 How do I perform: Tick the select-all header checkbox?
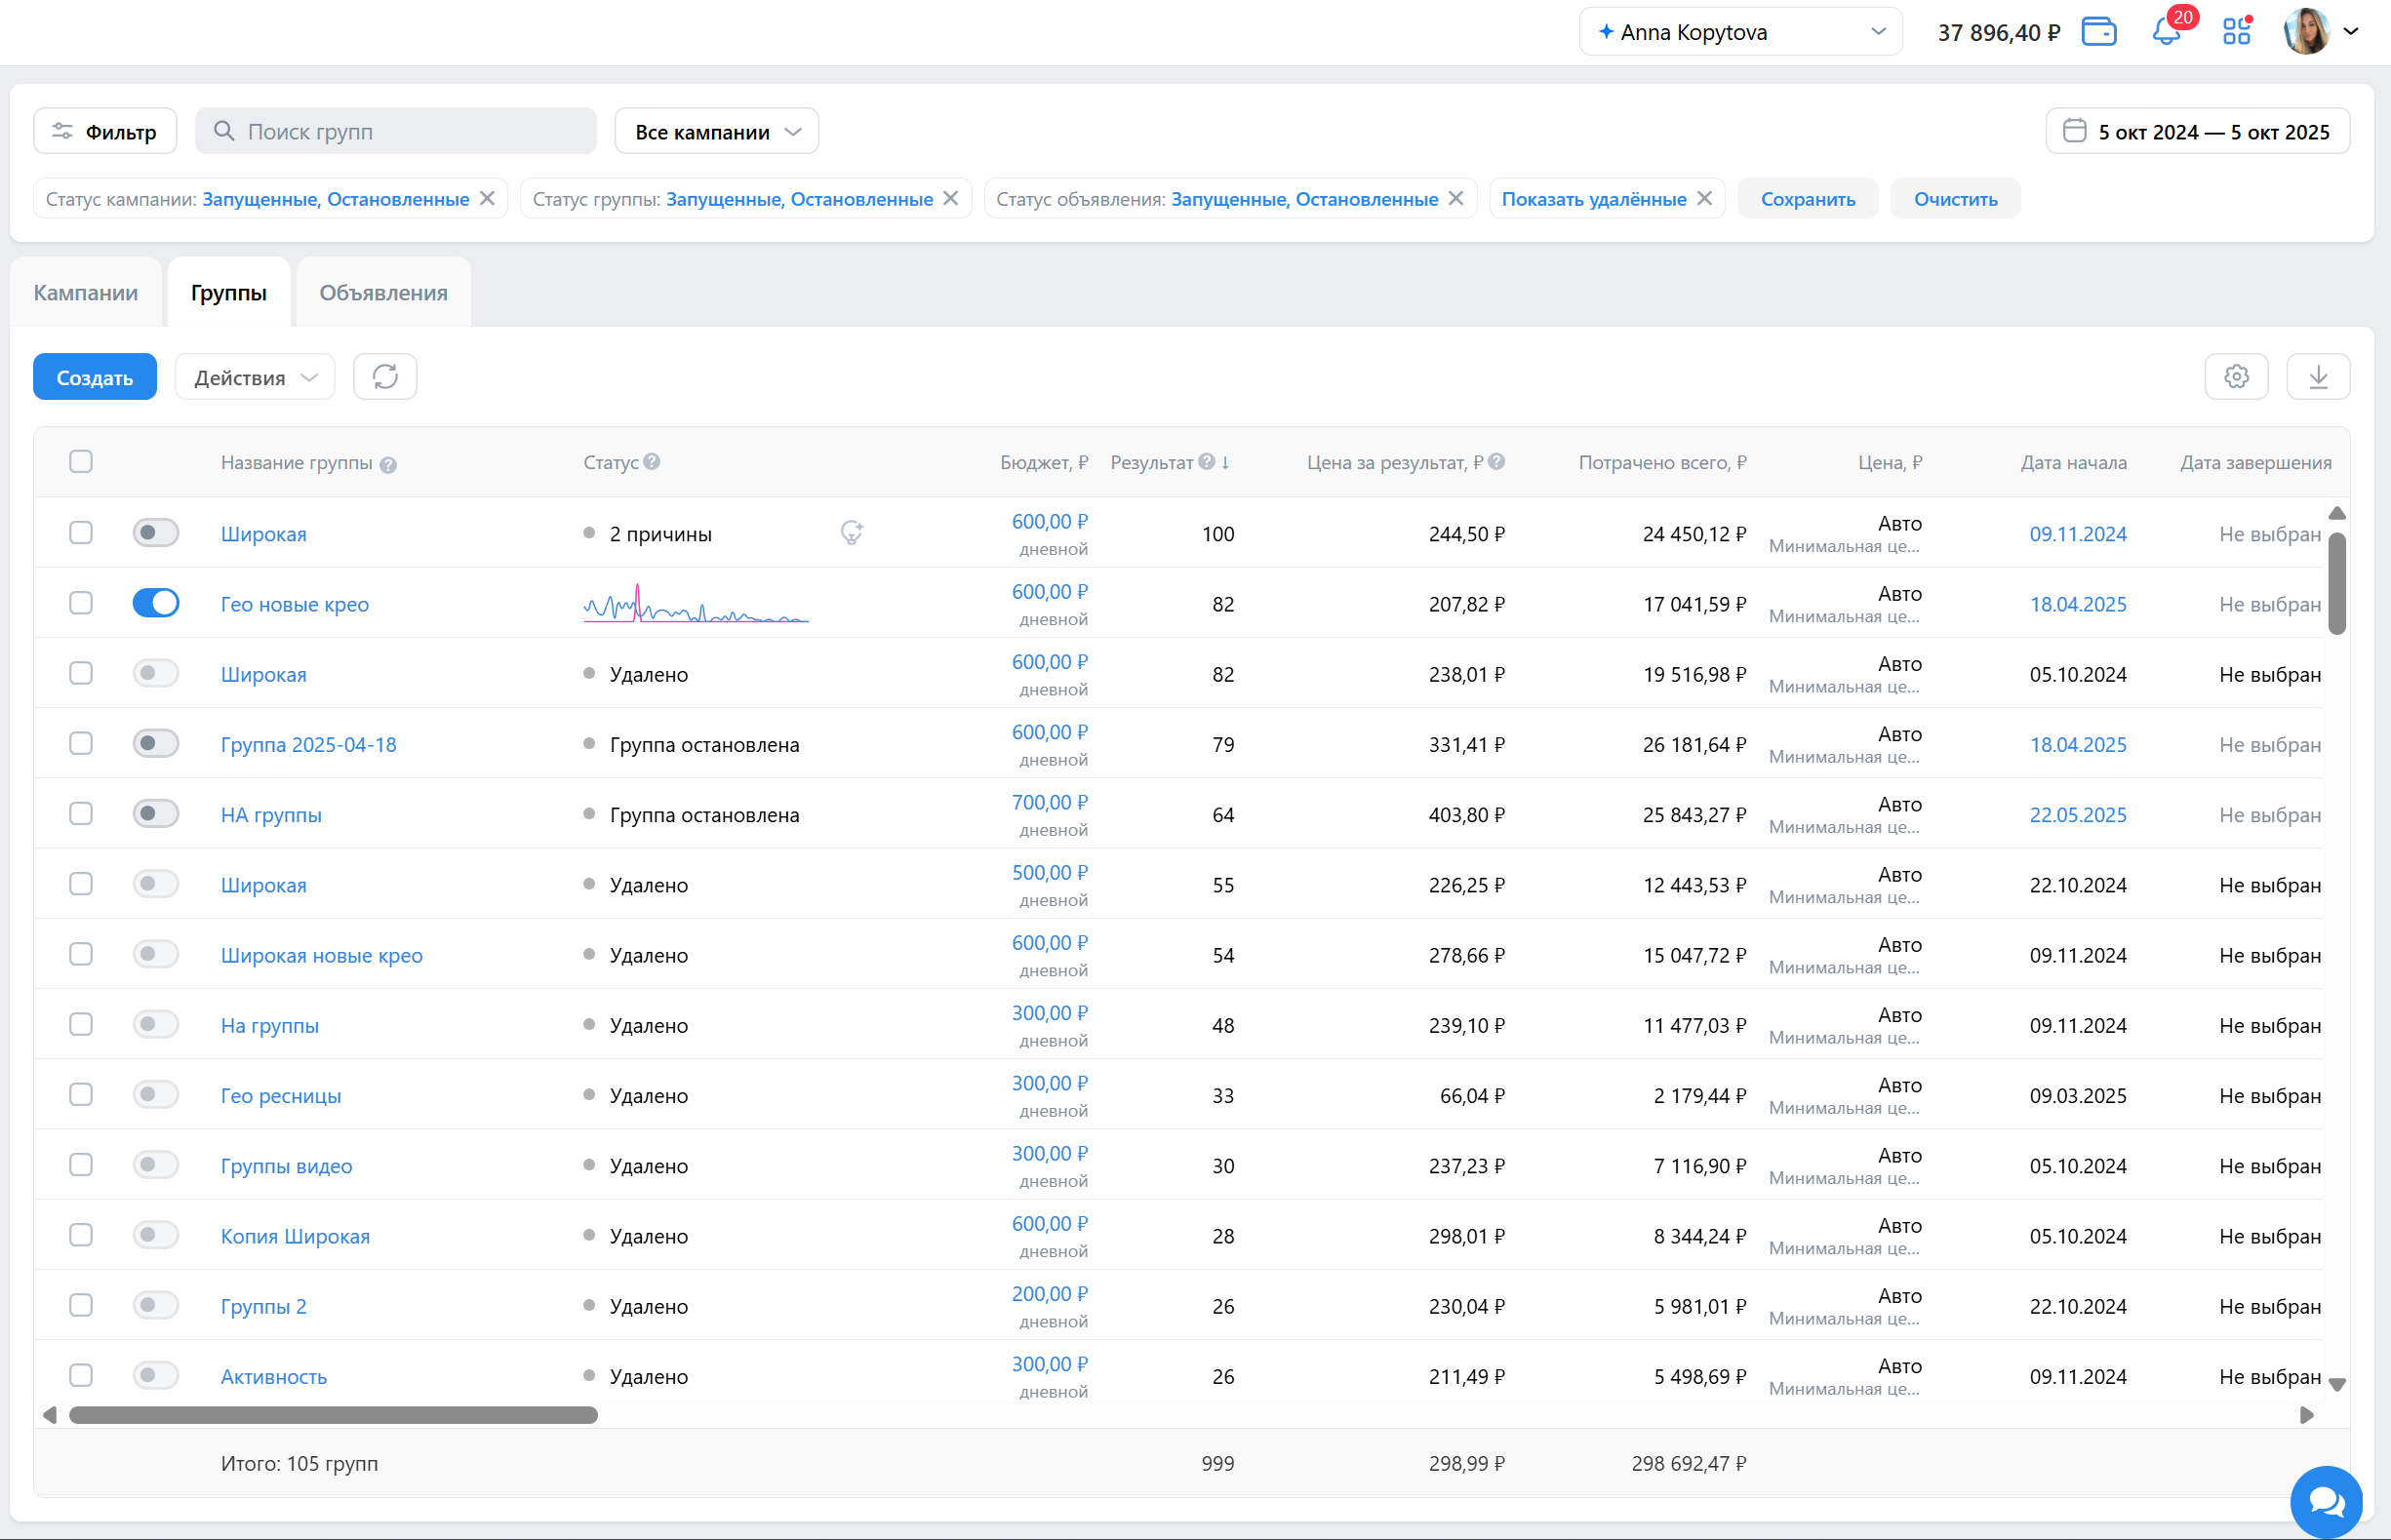pyautogui.click(x=81, y=462)
